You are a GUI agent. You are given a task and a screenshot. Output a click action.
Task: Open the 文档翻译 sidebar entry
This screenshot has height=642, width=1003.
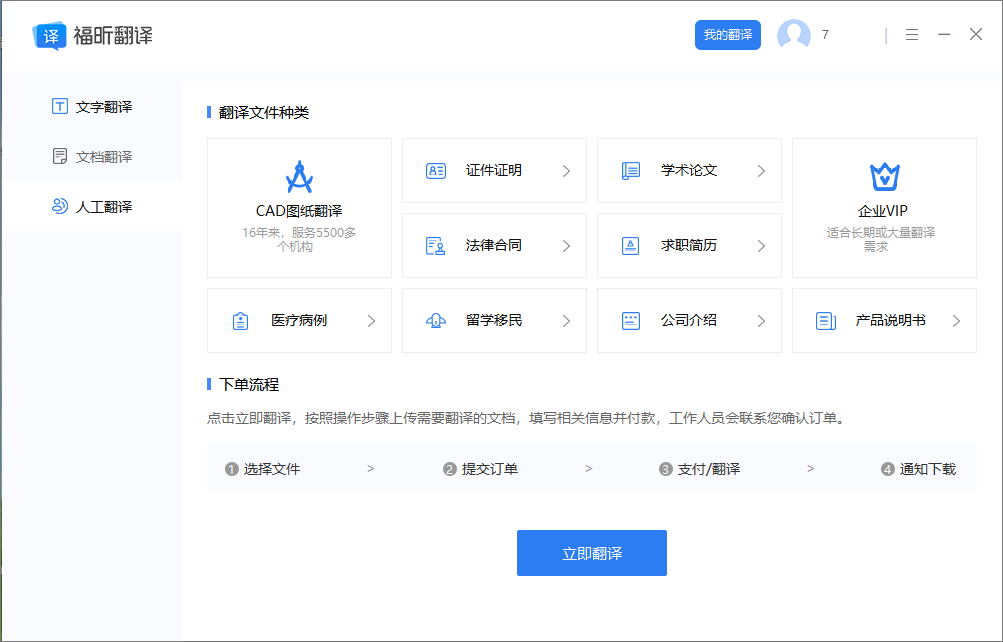pos(91,156)
